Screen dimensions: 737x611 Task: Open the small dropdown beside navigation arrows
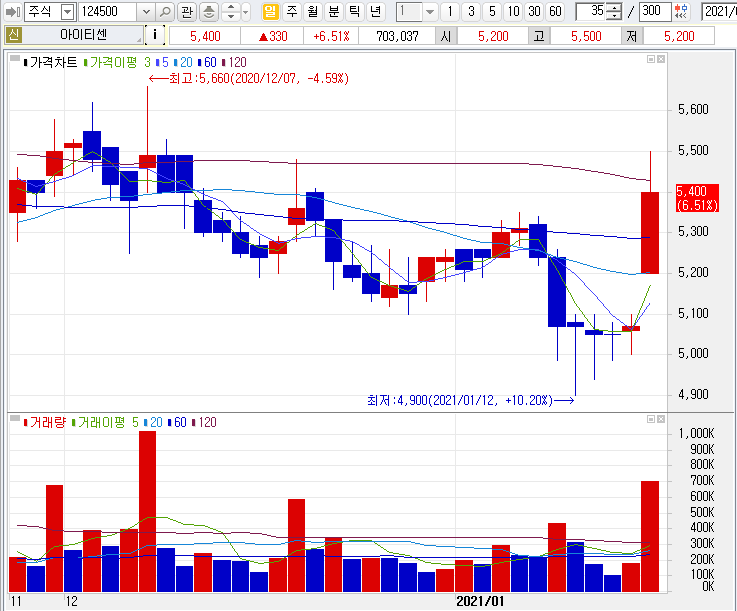point(246,12)
